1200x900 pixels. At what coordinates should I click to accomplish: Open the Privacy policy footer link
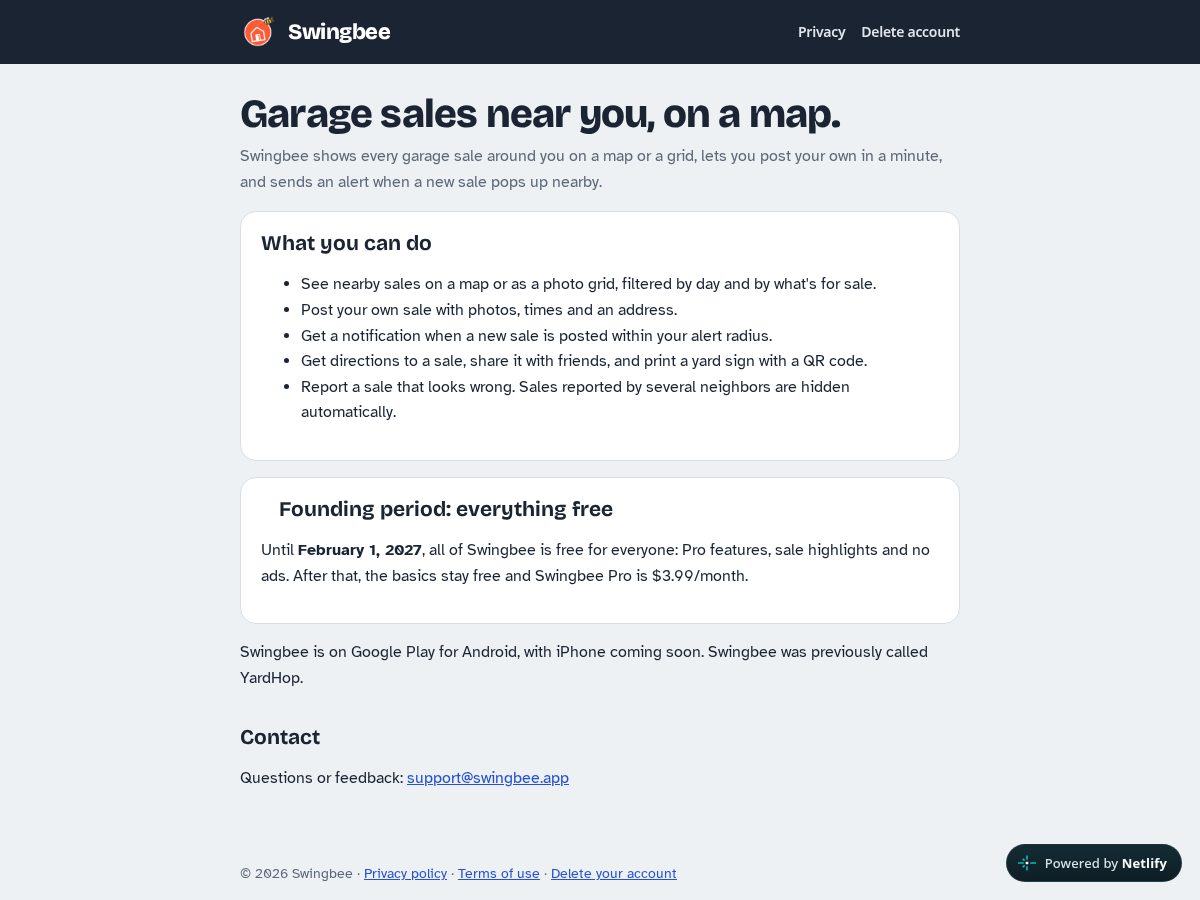[405, 873]
